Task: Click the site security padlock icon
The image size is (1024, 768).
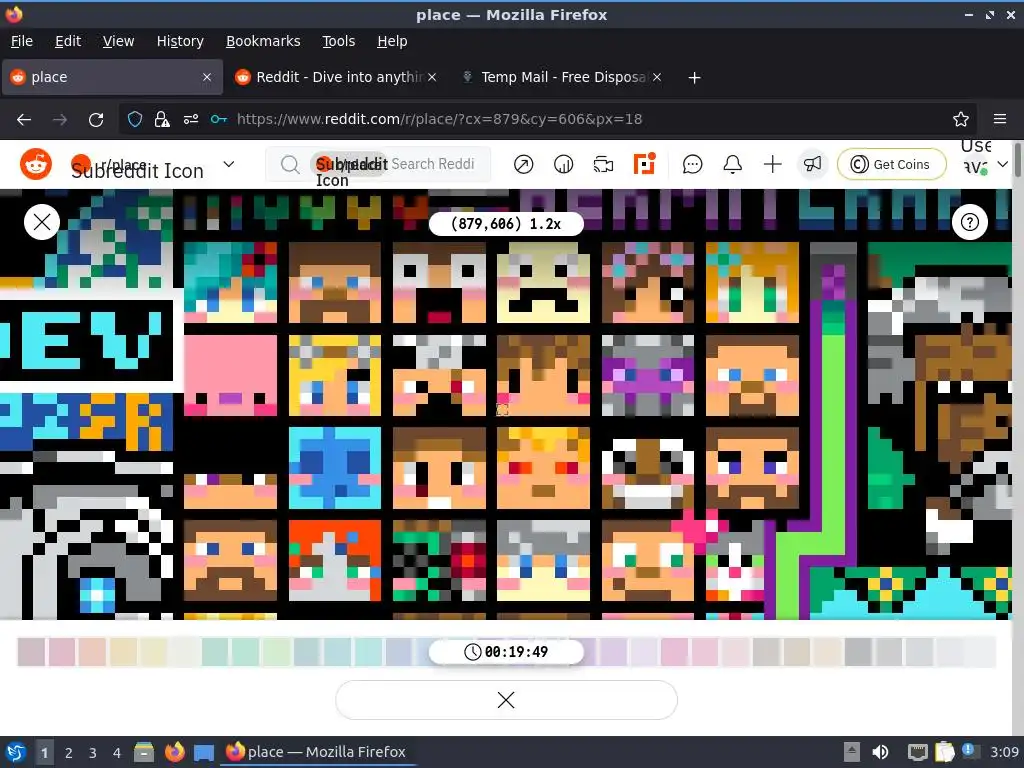Action: (x=161, y=119)
